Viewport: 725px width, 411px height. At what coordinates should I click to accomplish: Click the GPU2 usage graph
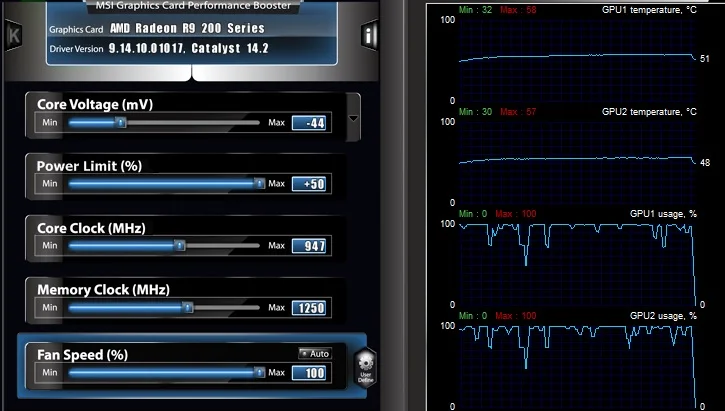click(x=578, y=366)
